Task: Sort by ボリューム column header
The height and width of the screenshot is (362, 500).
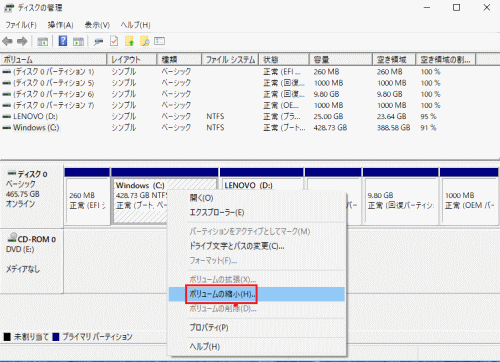Action: (53, 60)
